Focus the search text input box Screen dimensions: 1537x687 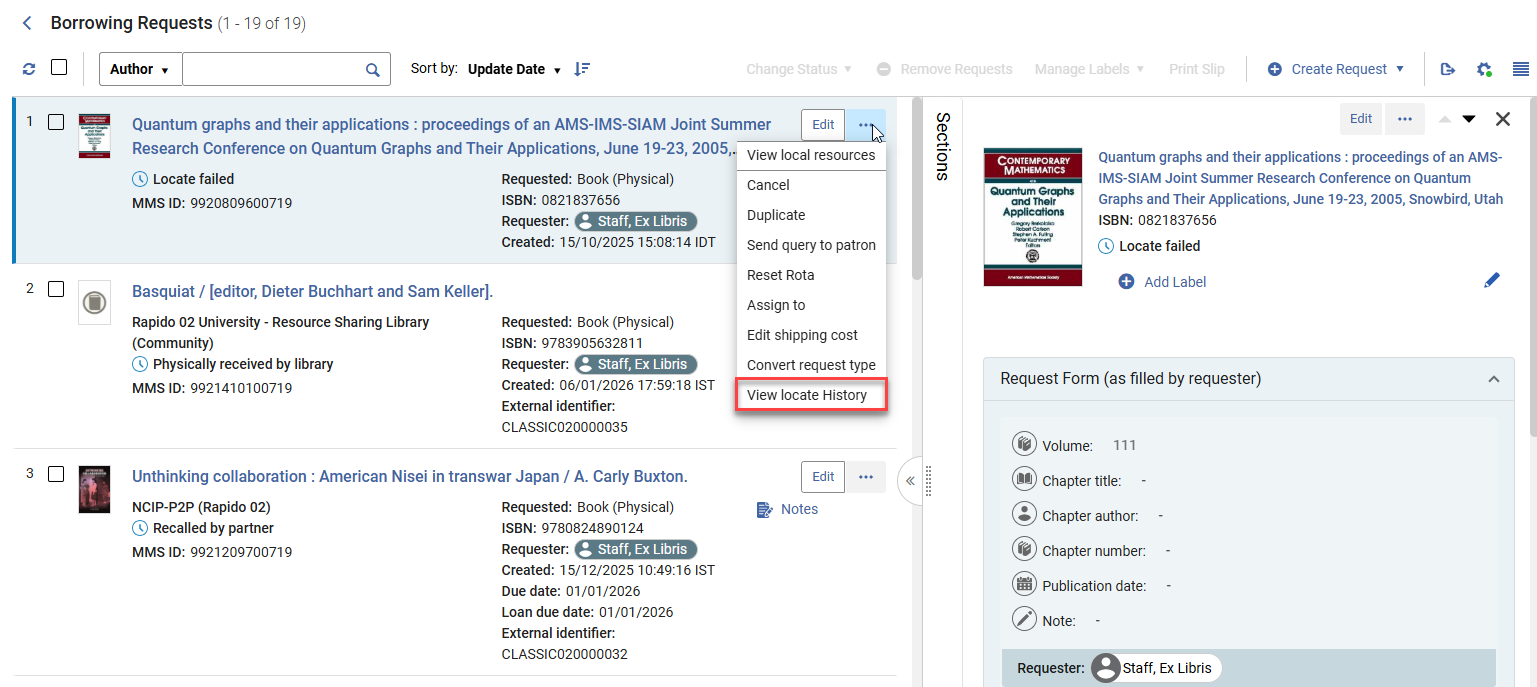[272, 69]
